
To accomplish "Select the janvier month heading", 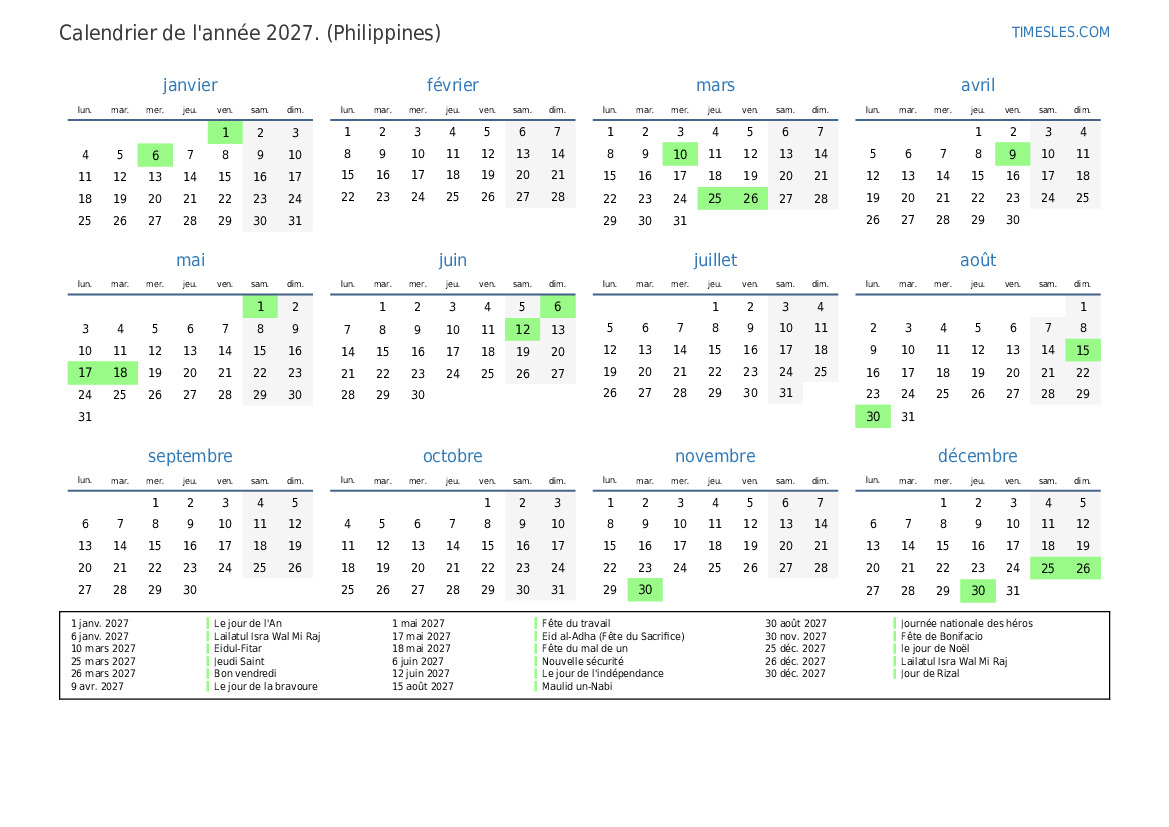I will pos(190,85).
